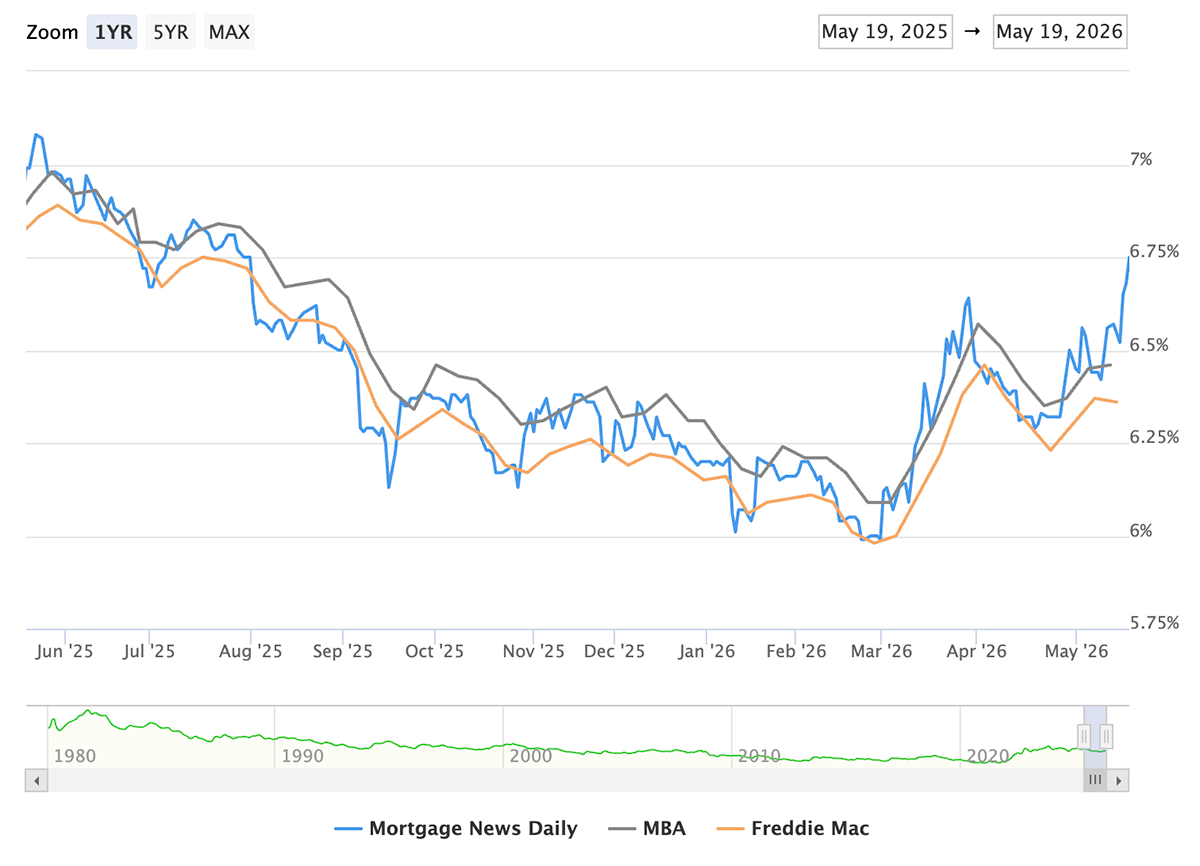Grab the scrollbar thumb grip

point(1095,780)
